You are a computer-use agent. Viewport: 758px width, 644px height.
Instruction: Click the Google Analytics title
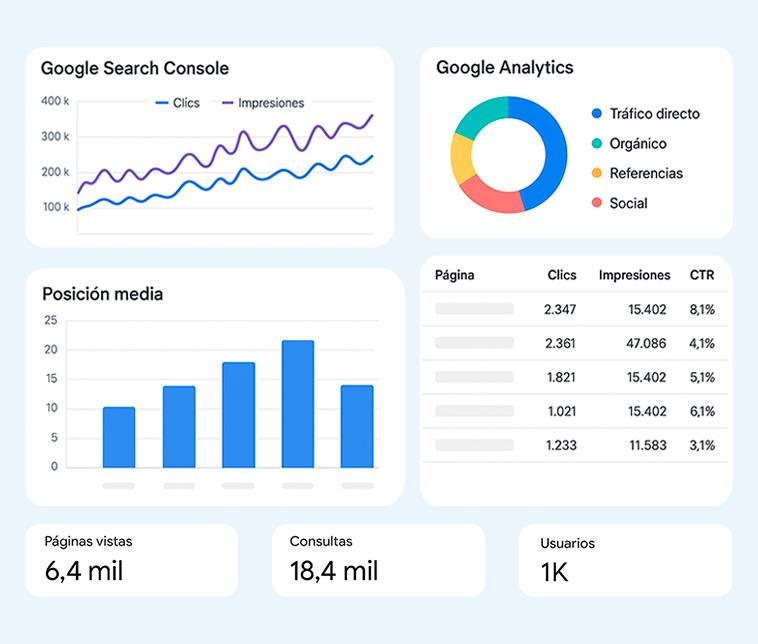pos(505,67)
